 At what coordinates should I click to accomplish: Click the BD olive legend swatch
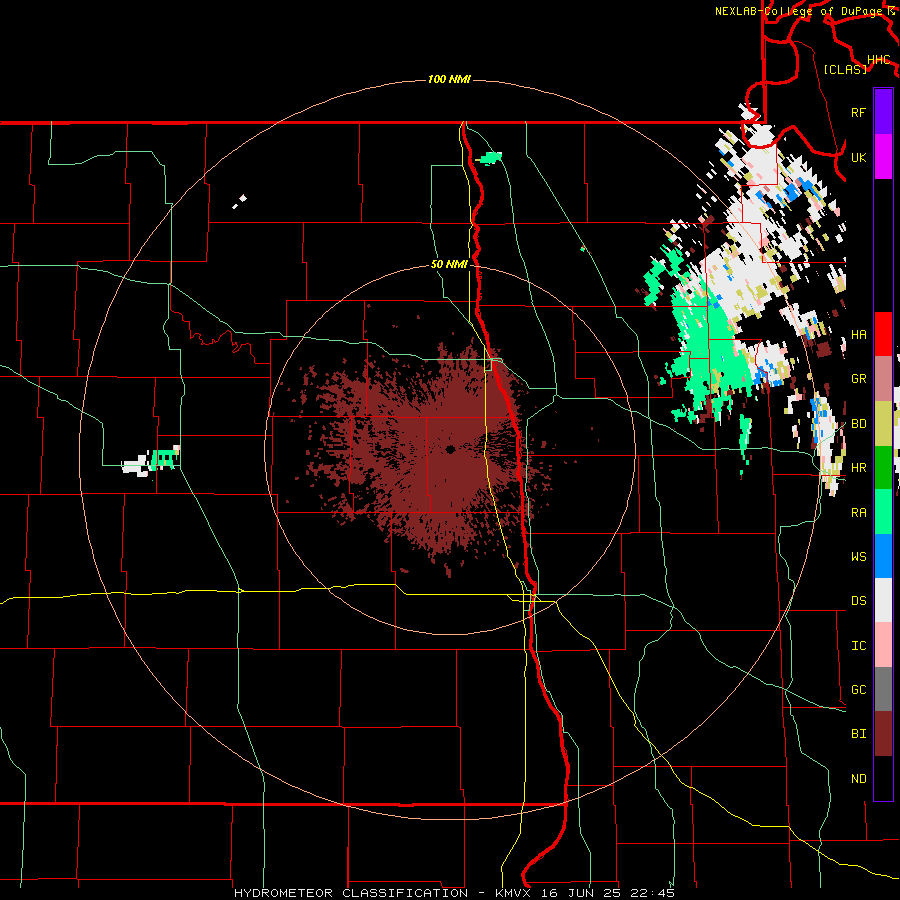[883, 424]
